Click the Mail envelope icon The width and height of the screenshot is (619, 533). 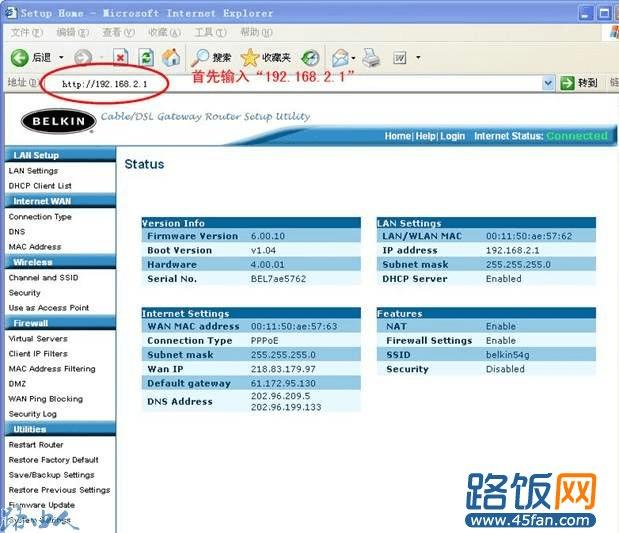tap(340, 58)
